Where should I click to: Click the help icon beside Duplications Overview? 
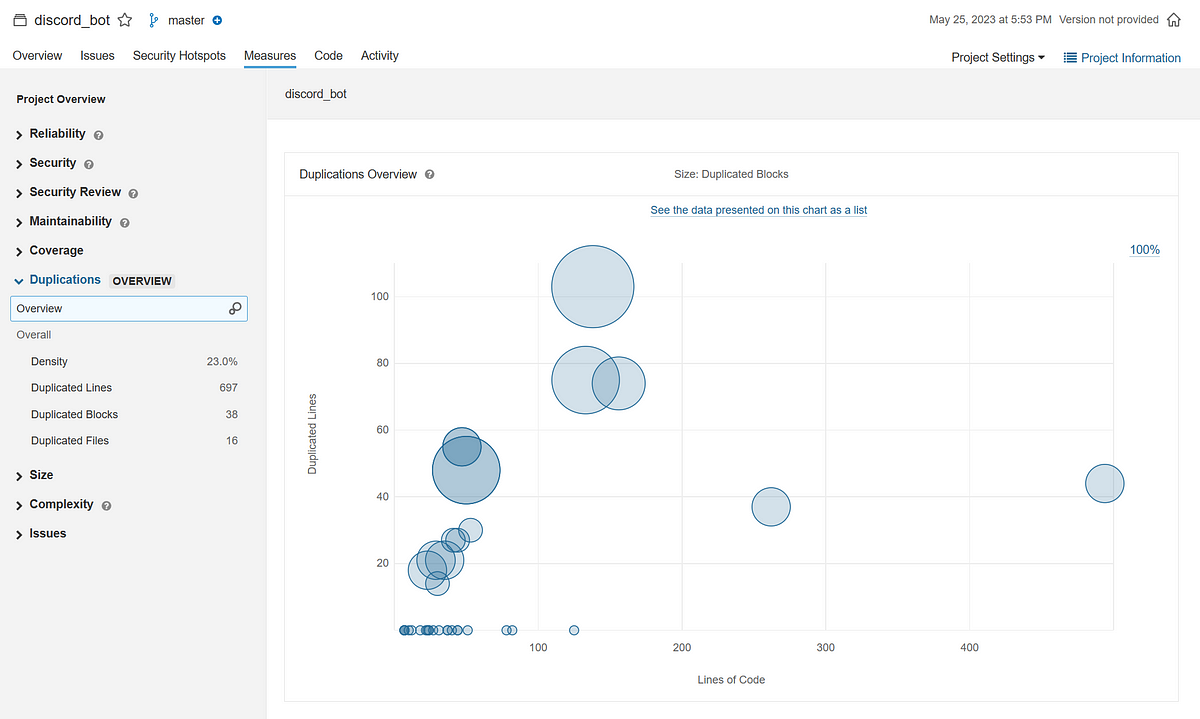[430, 174]
